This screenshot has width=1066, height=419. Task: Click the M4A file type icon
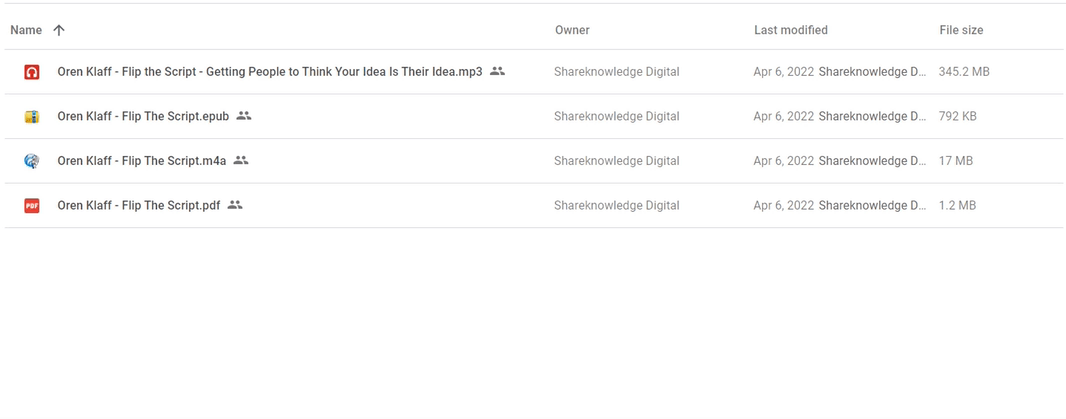[32, 161]
